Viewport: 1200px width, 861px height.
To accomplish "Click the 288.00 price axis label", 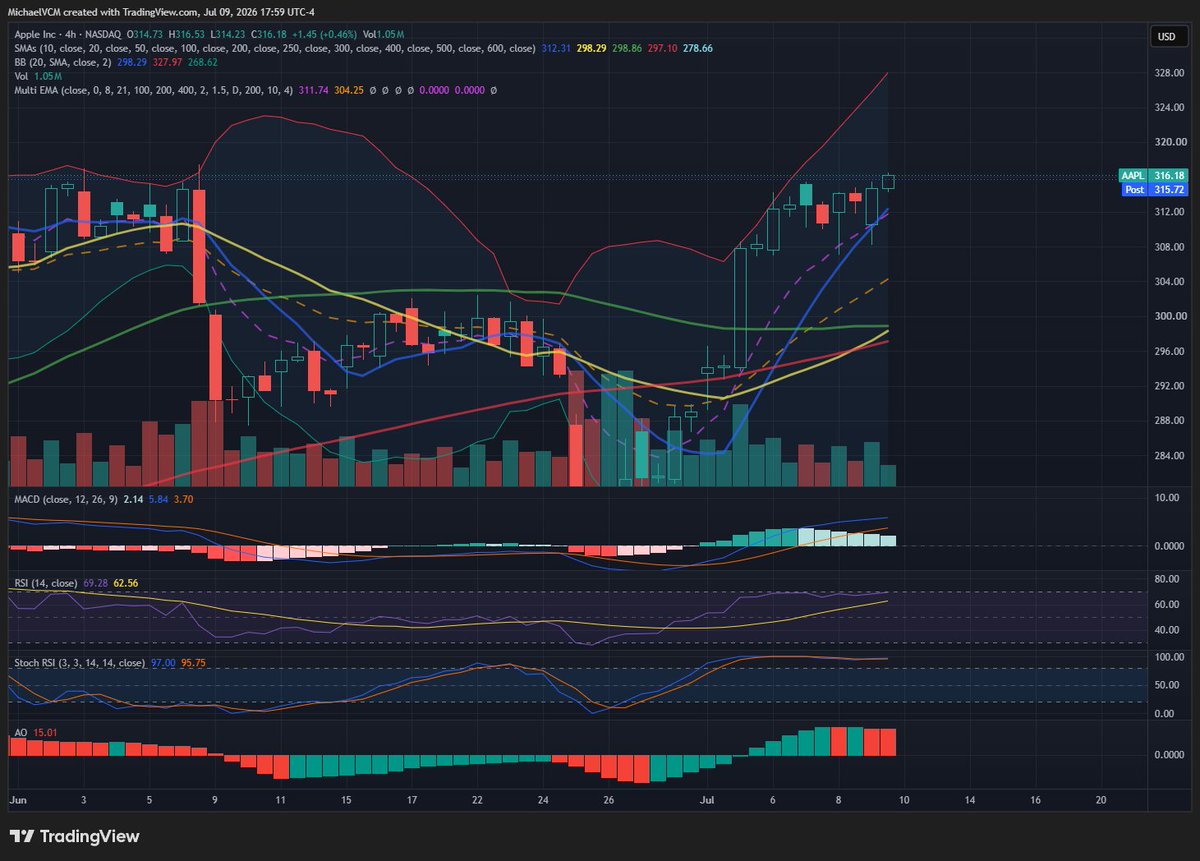I will coord(1170,421).
